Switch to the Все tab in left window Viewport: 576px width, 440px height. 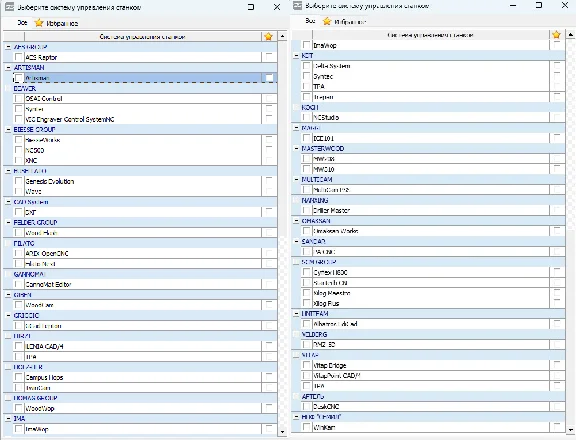tap(22, 23)
